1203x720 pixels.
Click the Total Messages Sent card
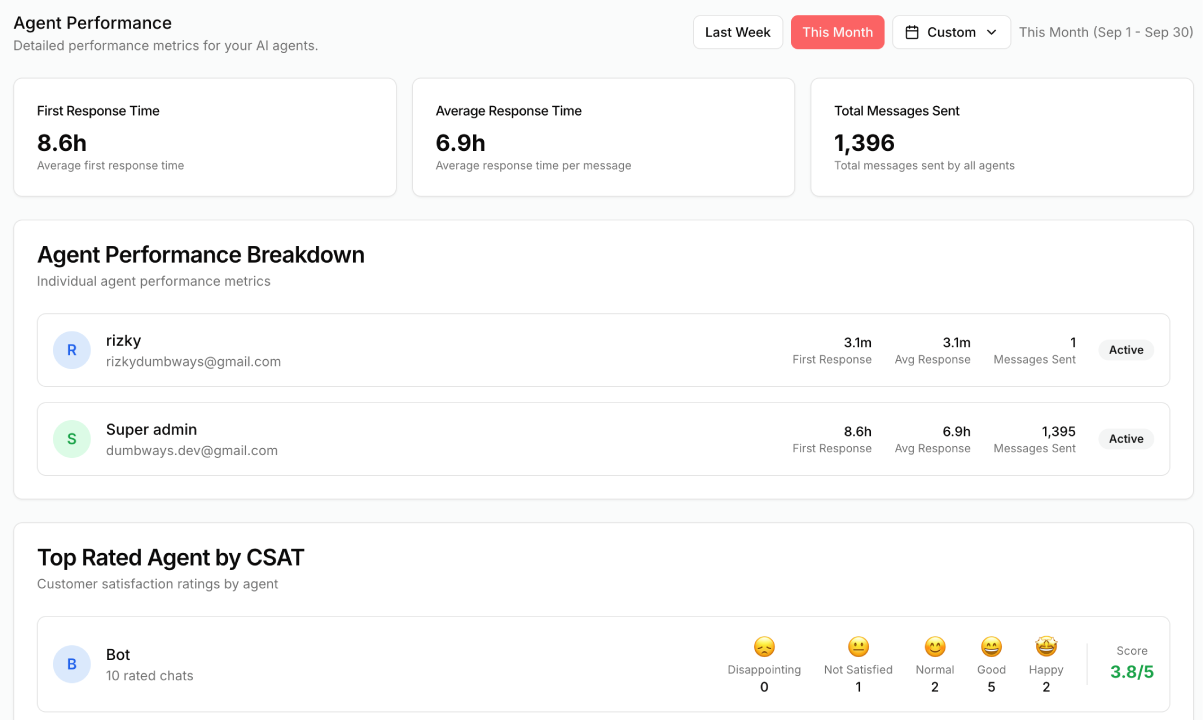pos(1001,137)
